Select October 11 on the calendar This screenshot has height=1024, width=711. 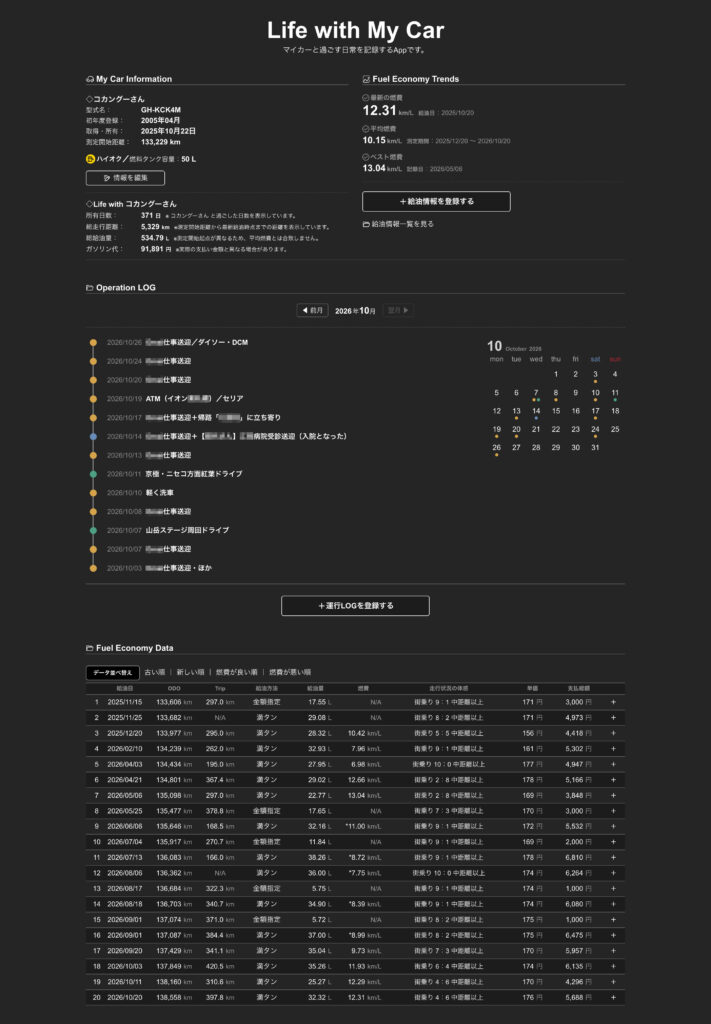coord(615,393)
